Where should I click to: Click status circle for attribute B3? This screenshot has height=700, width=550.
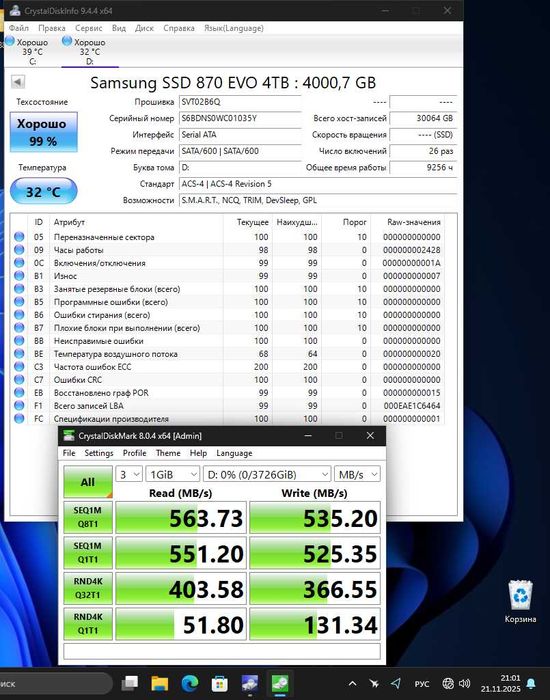tap(19, 288)
